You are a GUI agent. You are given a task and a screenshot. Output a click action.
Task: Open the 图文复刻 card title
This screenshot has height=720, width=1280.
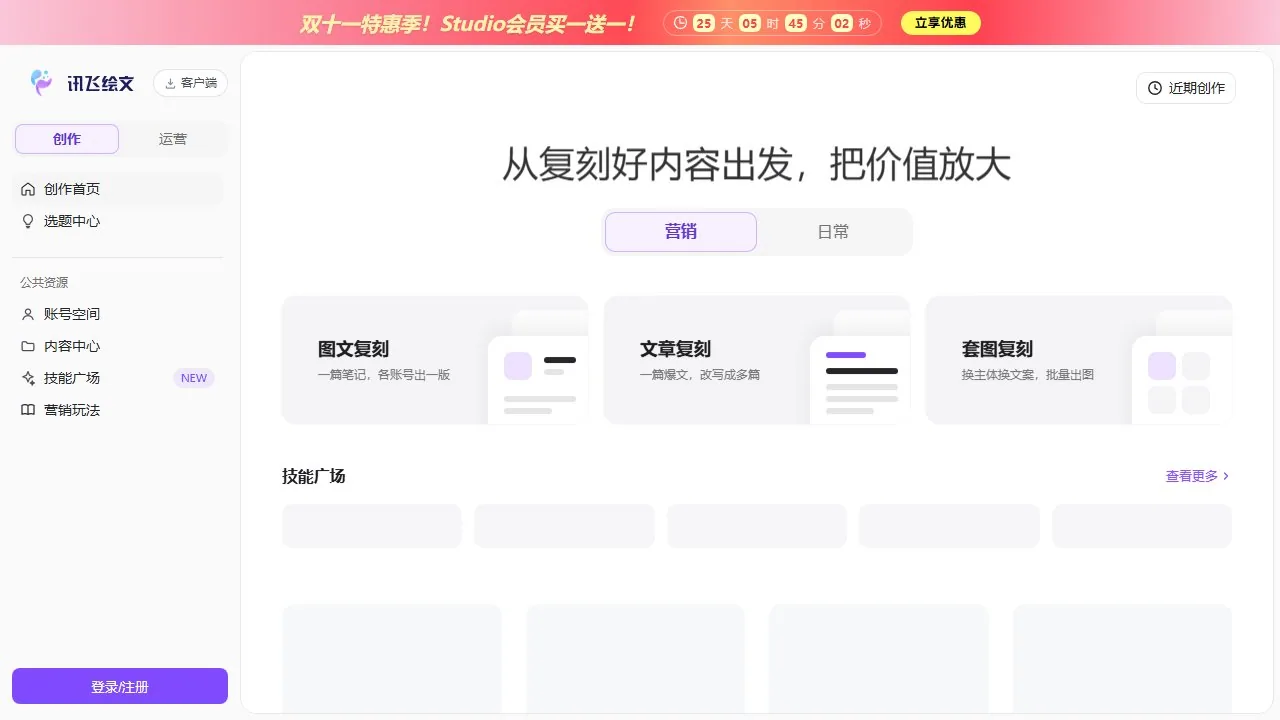pos(353,349)
